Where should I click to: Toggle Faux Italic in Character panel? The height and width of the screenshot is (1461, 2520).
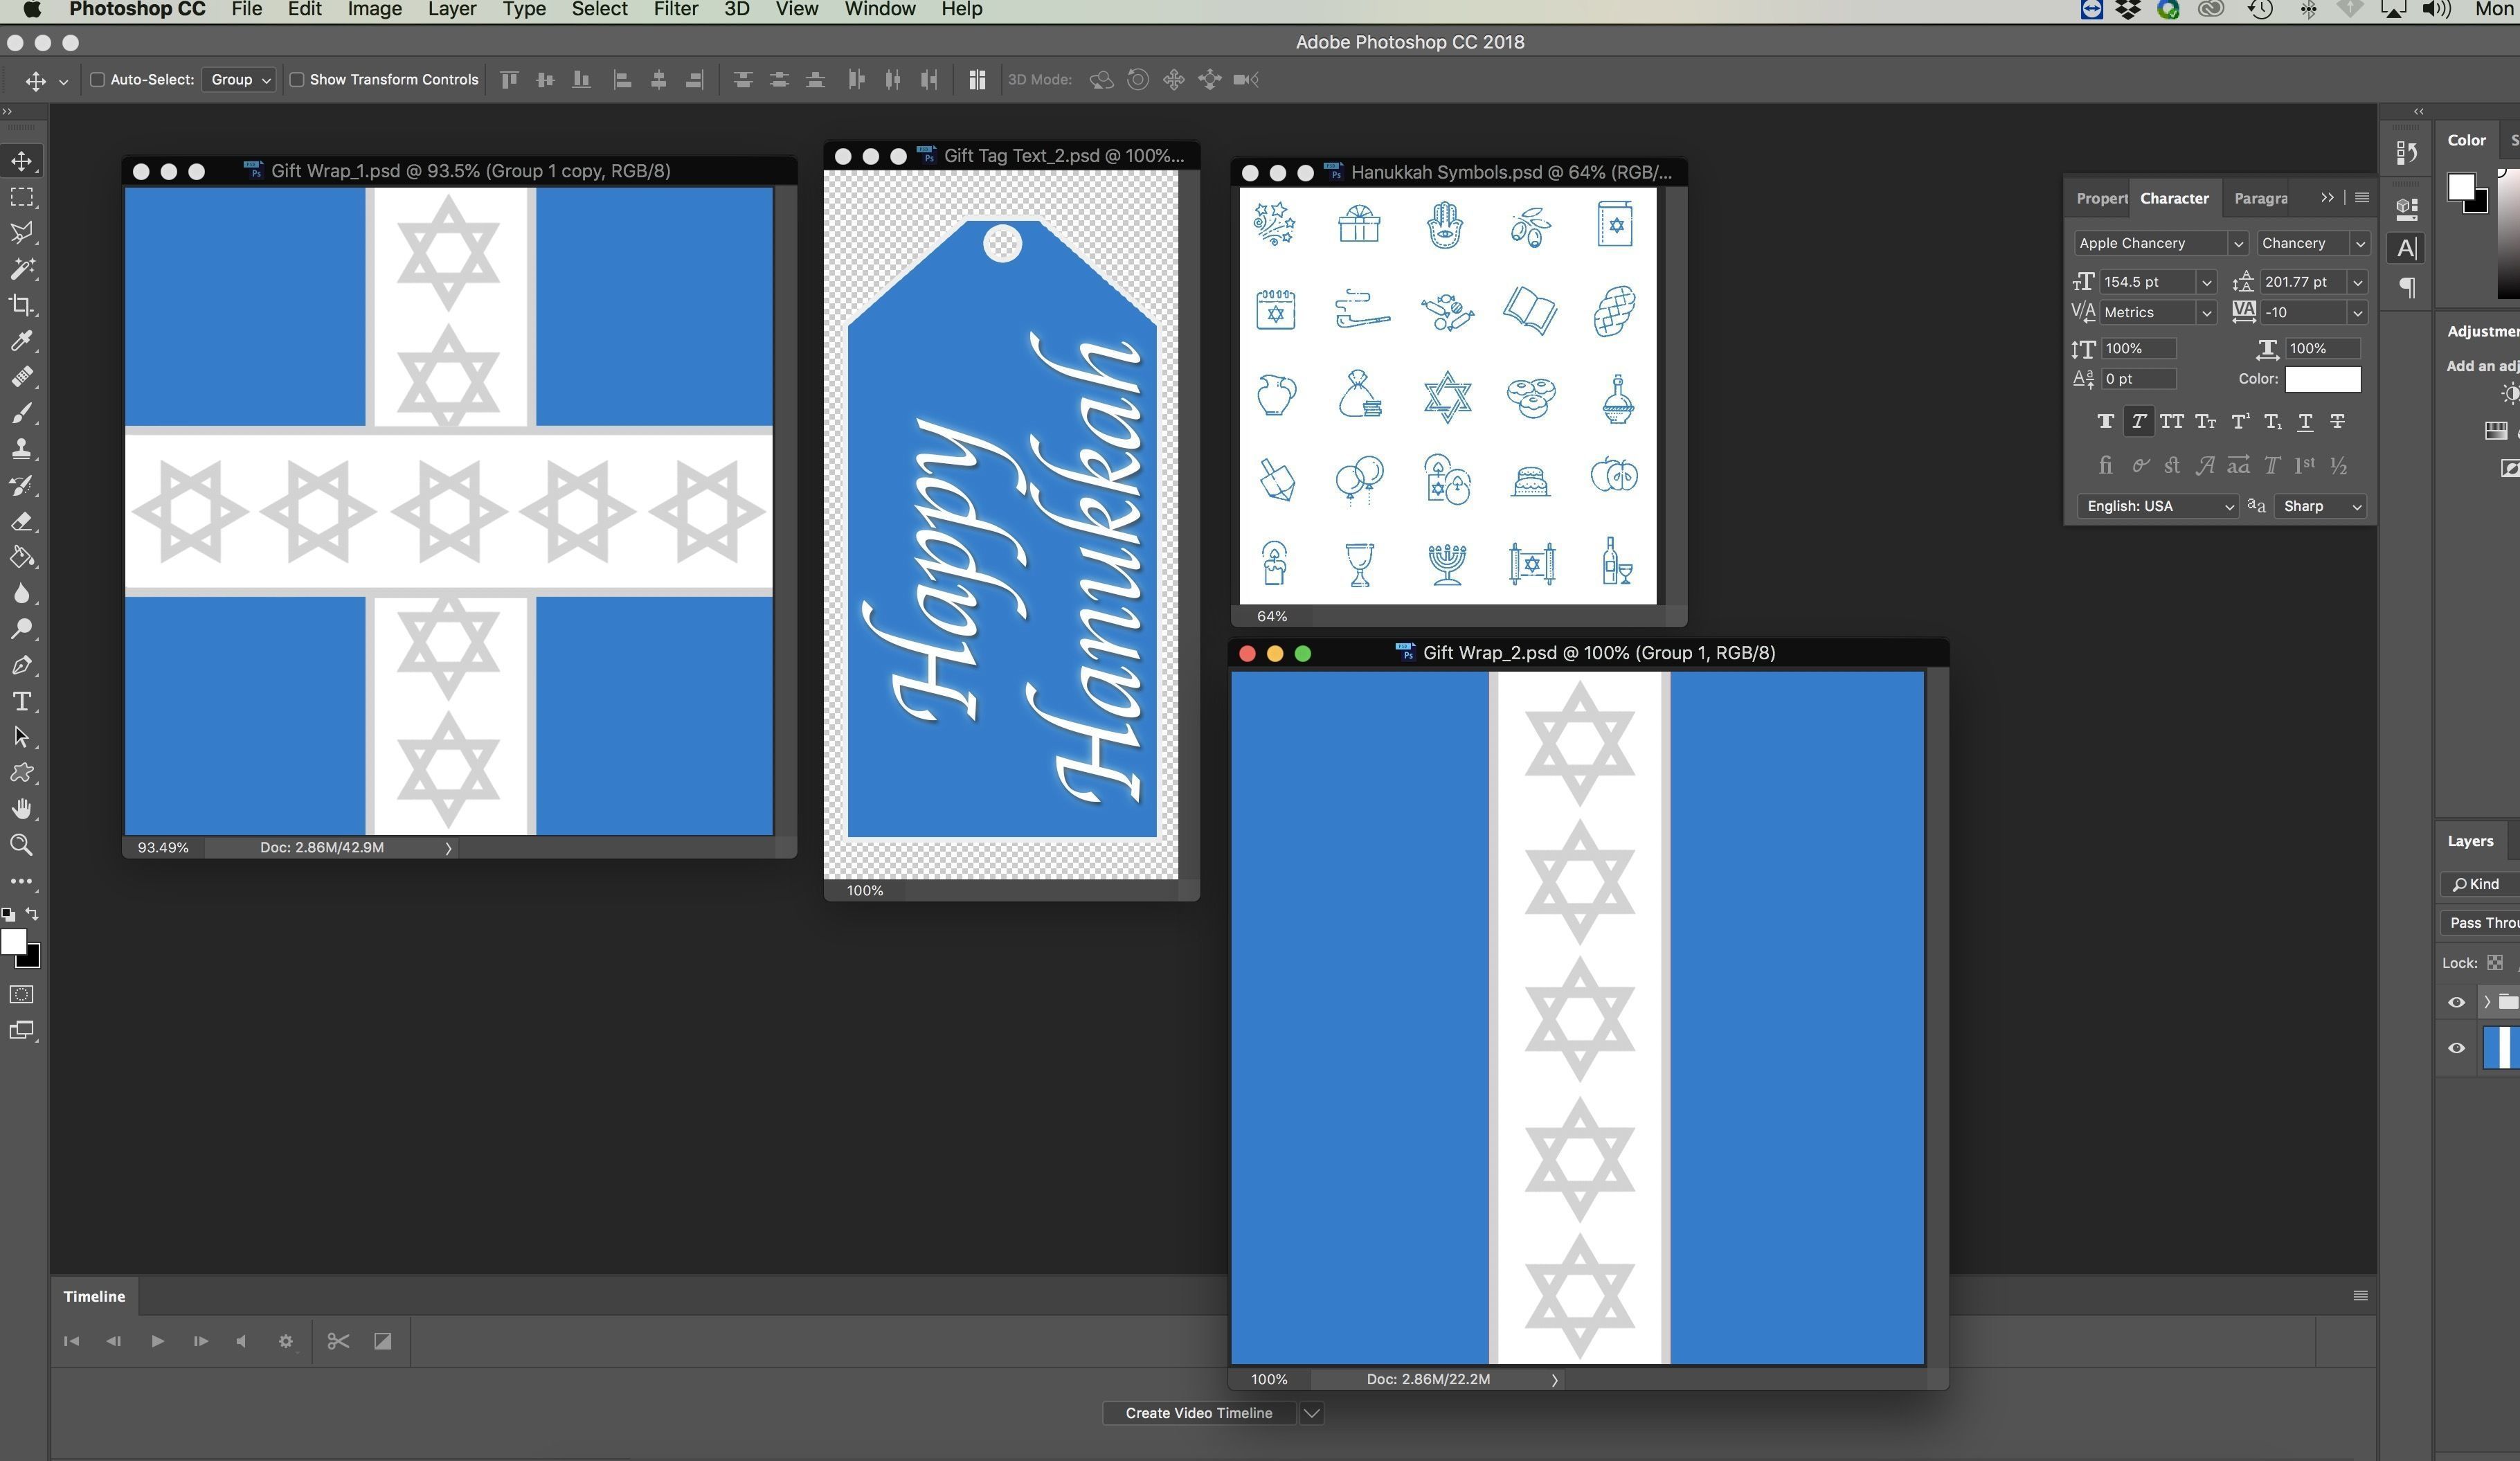[2138, 421]
